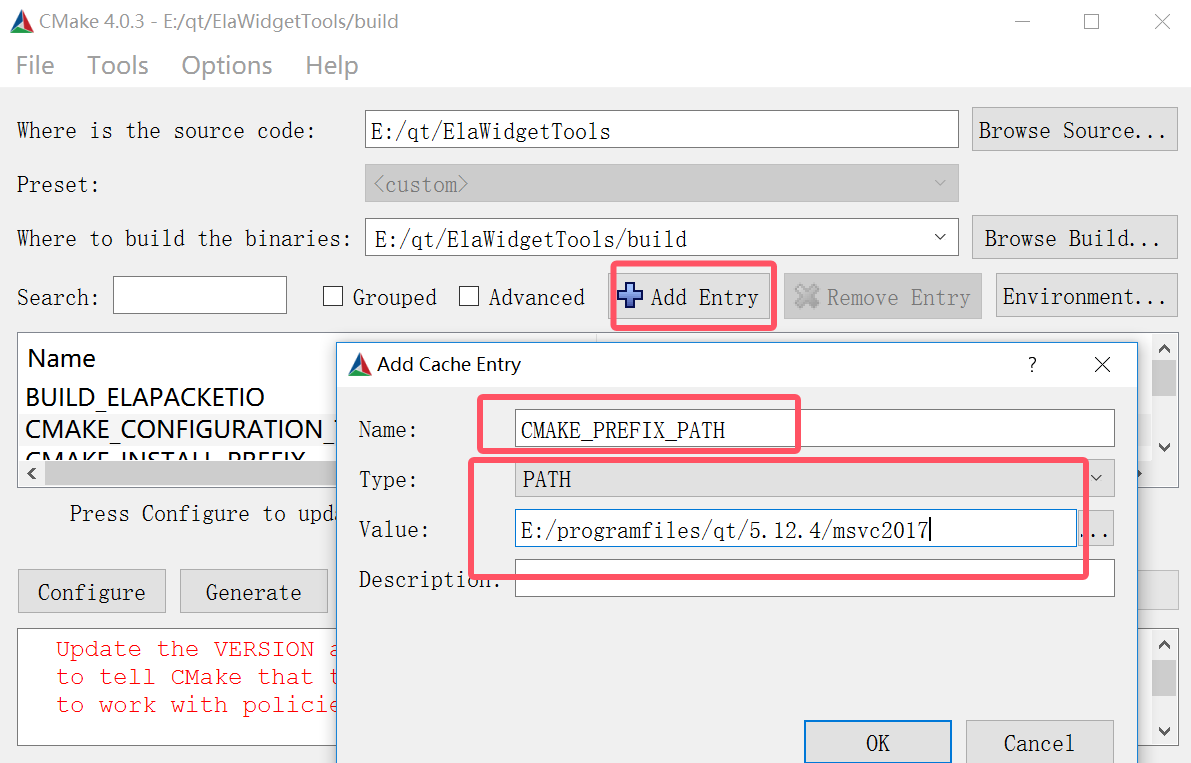Select the BUILD_ELAPACKETIO cache entry
This screenshot has width=1191, height=763.
[x=145, y=397]
